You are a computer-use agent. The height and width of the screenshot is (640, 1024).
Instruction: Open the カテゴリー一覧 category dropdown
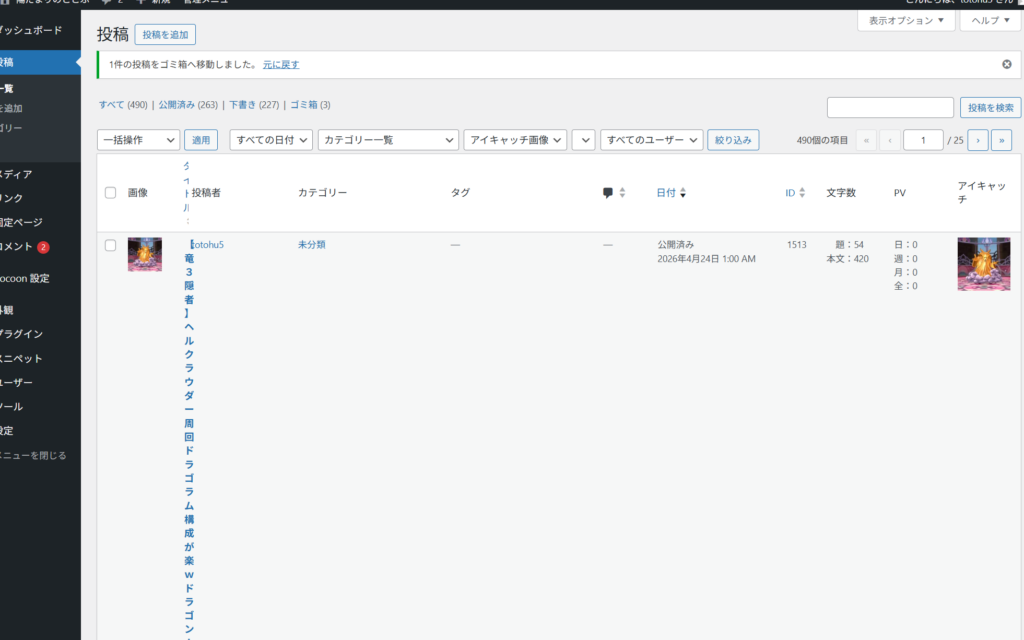(x=388, y=140)
